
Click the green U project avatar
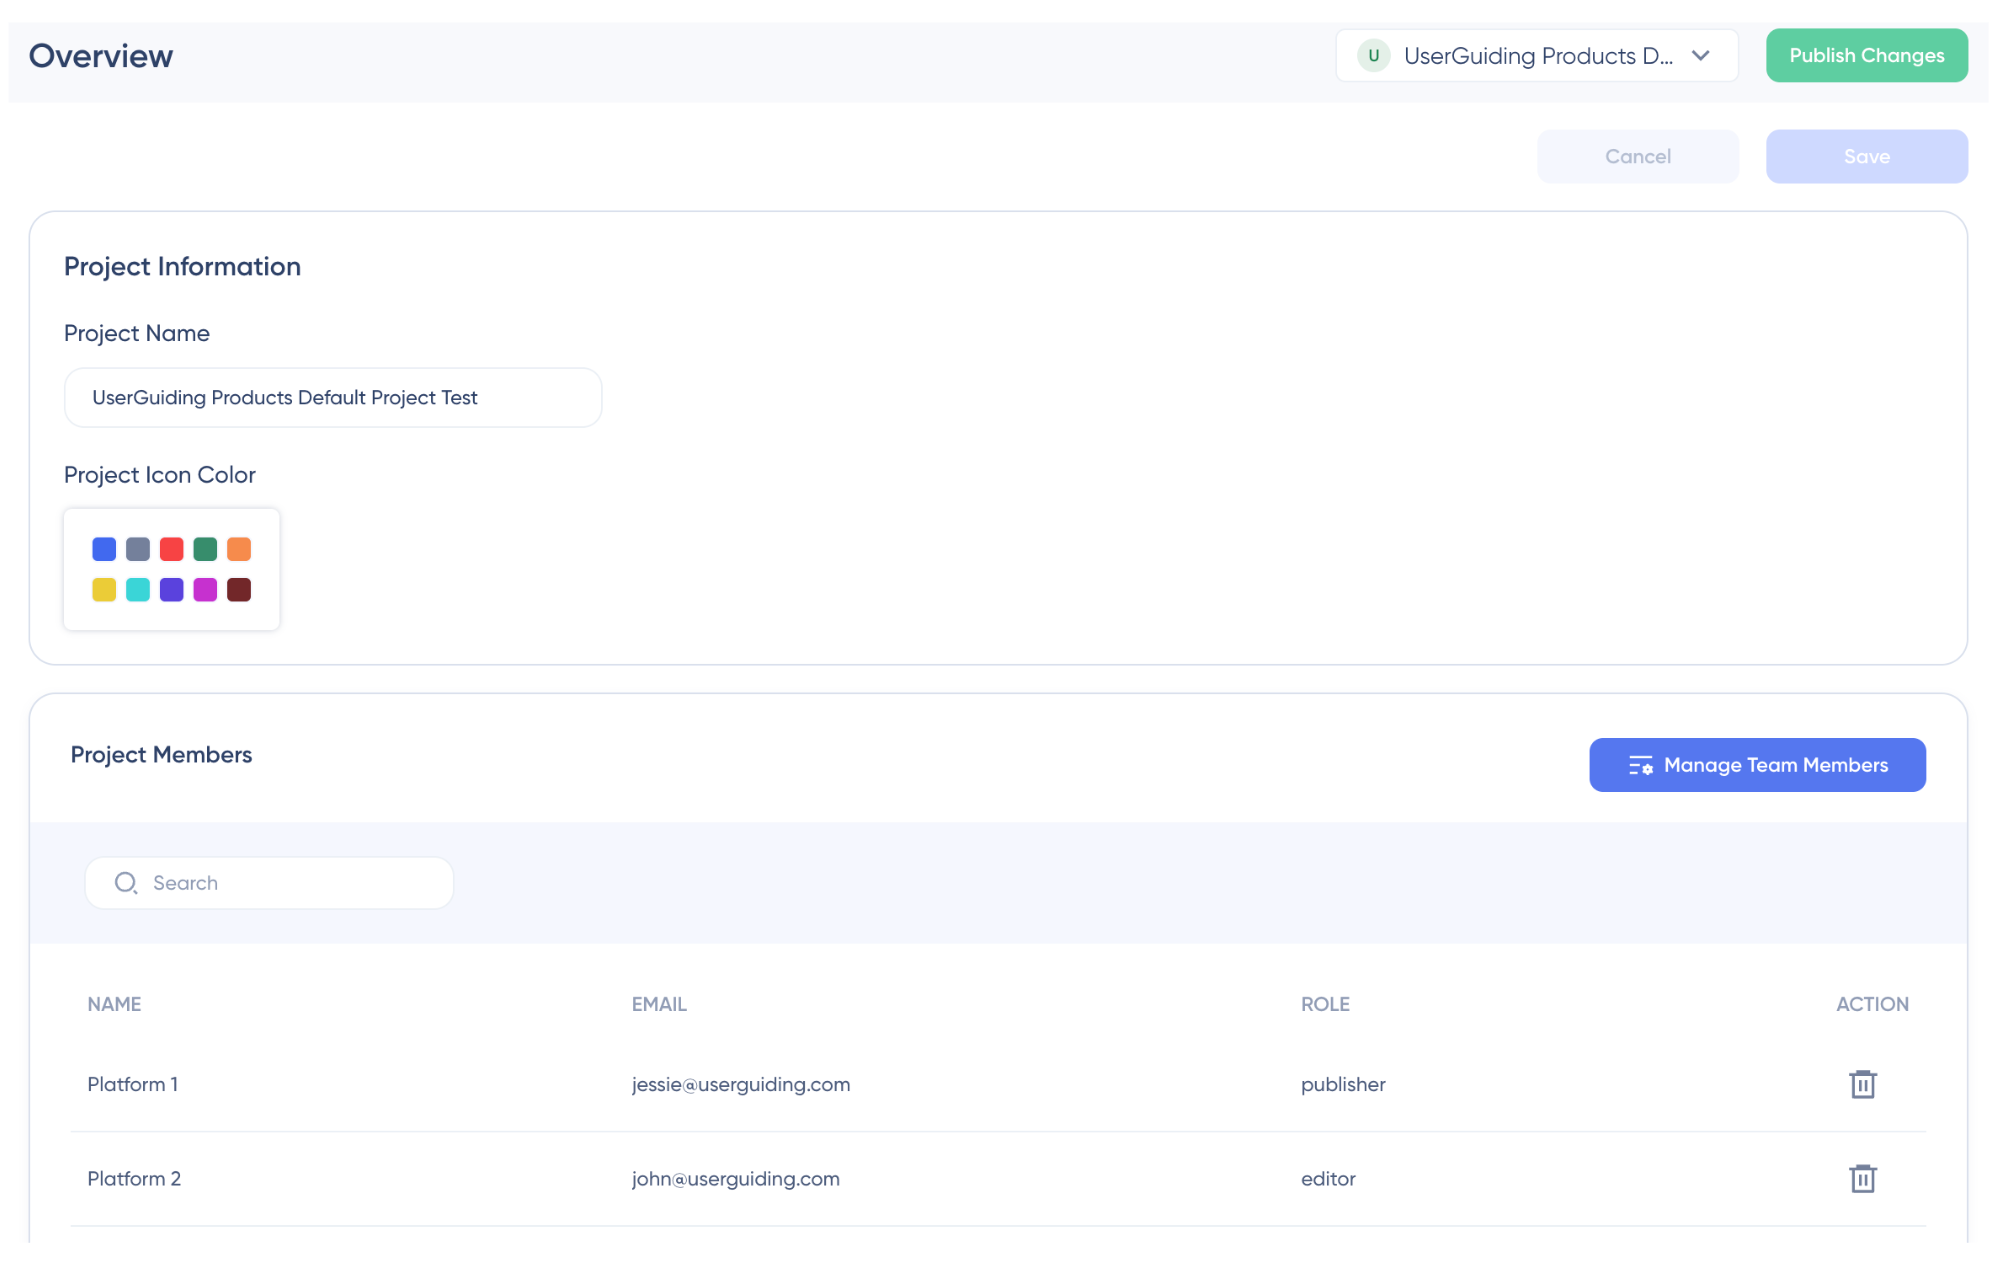pyautogui.click(x=1373, y=56)
